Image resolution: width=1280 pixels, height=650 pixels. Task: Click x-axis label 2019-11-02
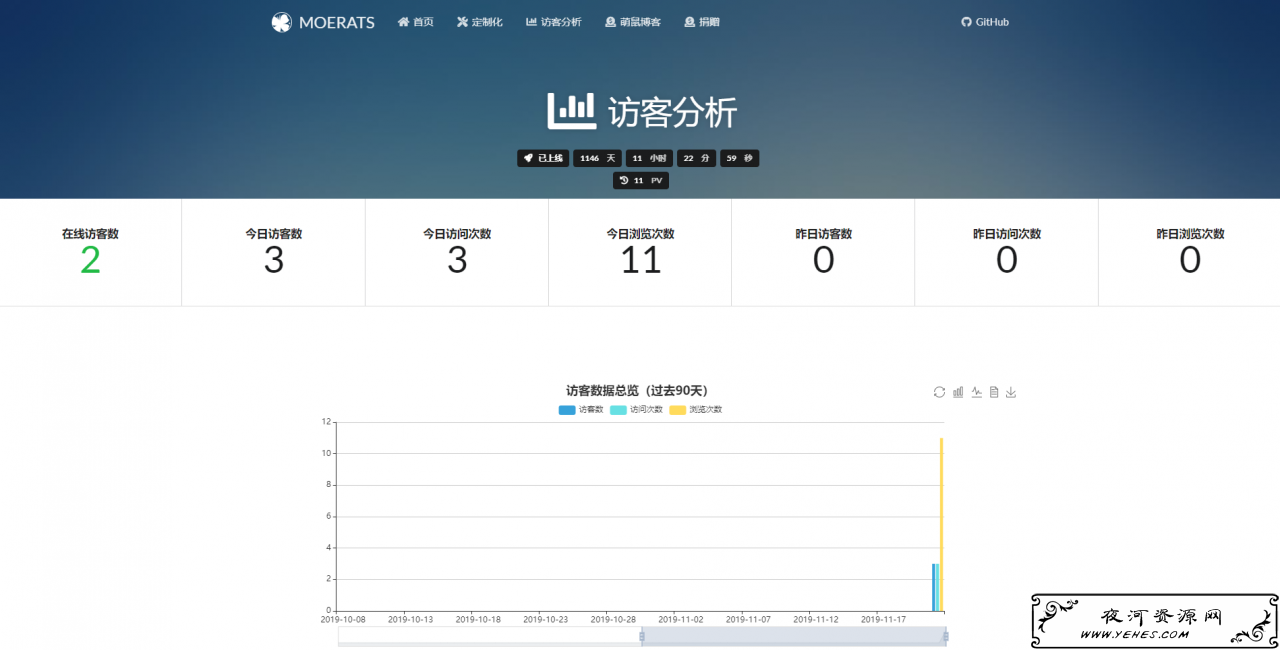[680, 620]
